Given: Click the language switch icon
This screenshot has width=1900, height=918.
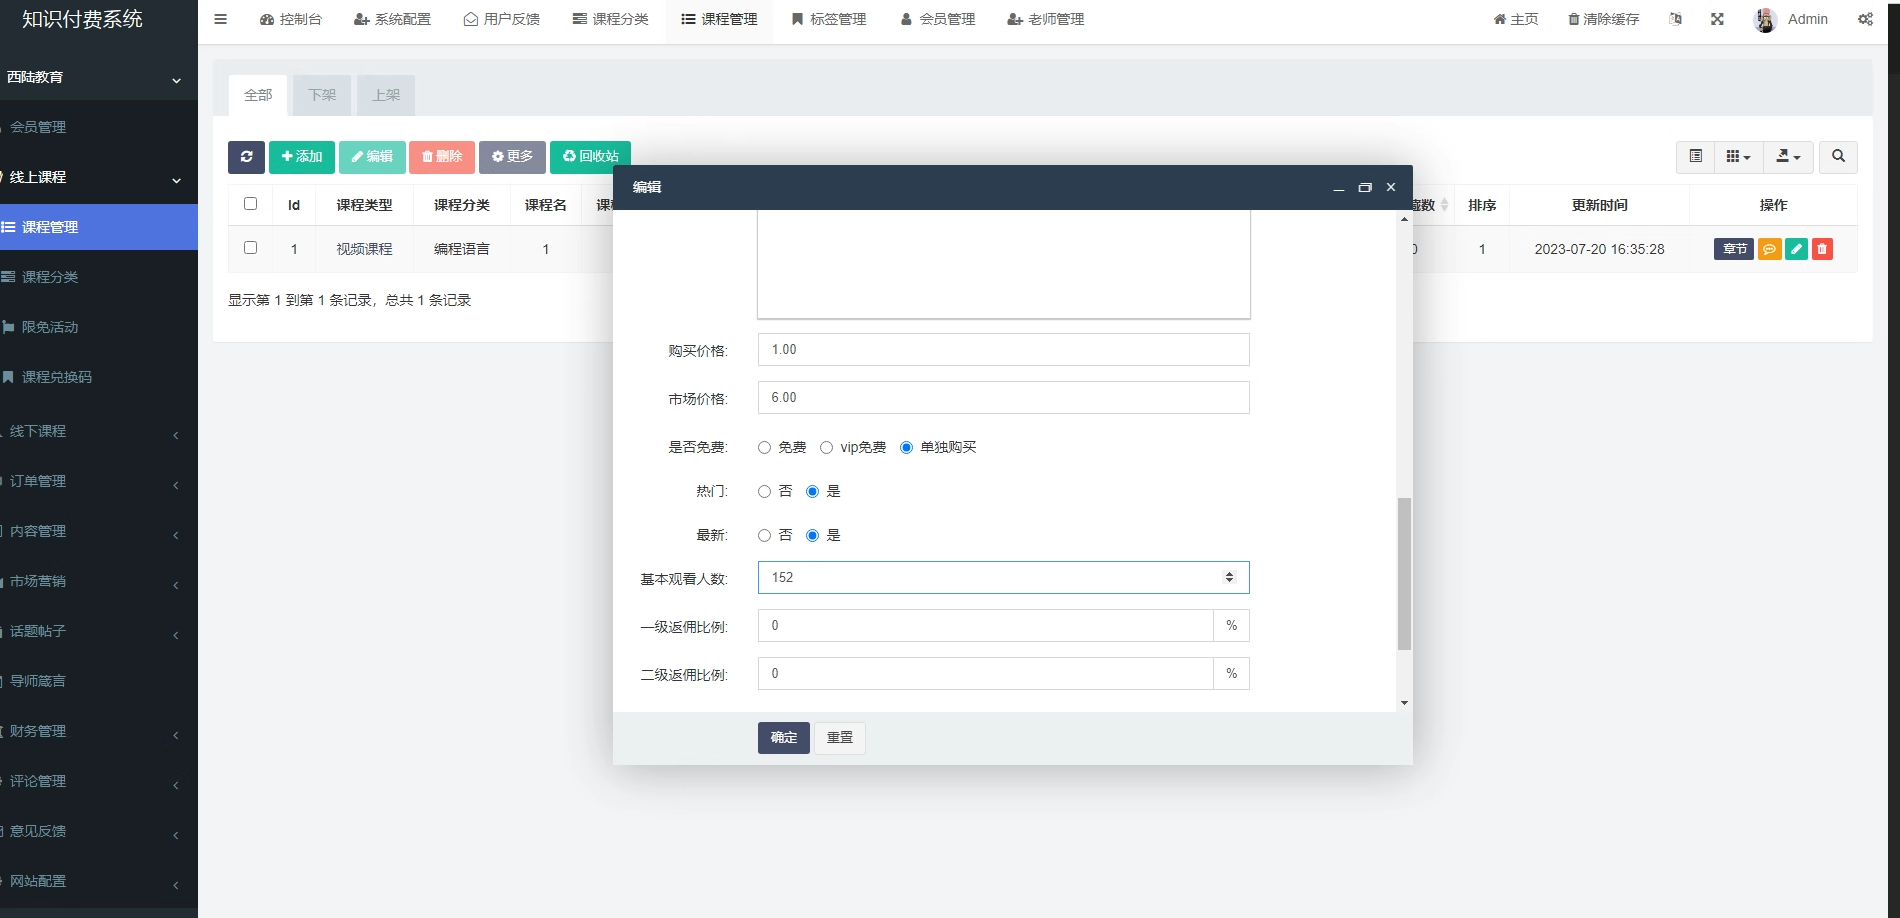Looking at the screenshot, I should click(x=1676, y=19).
